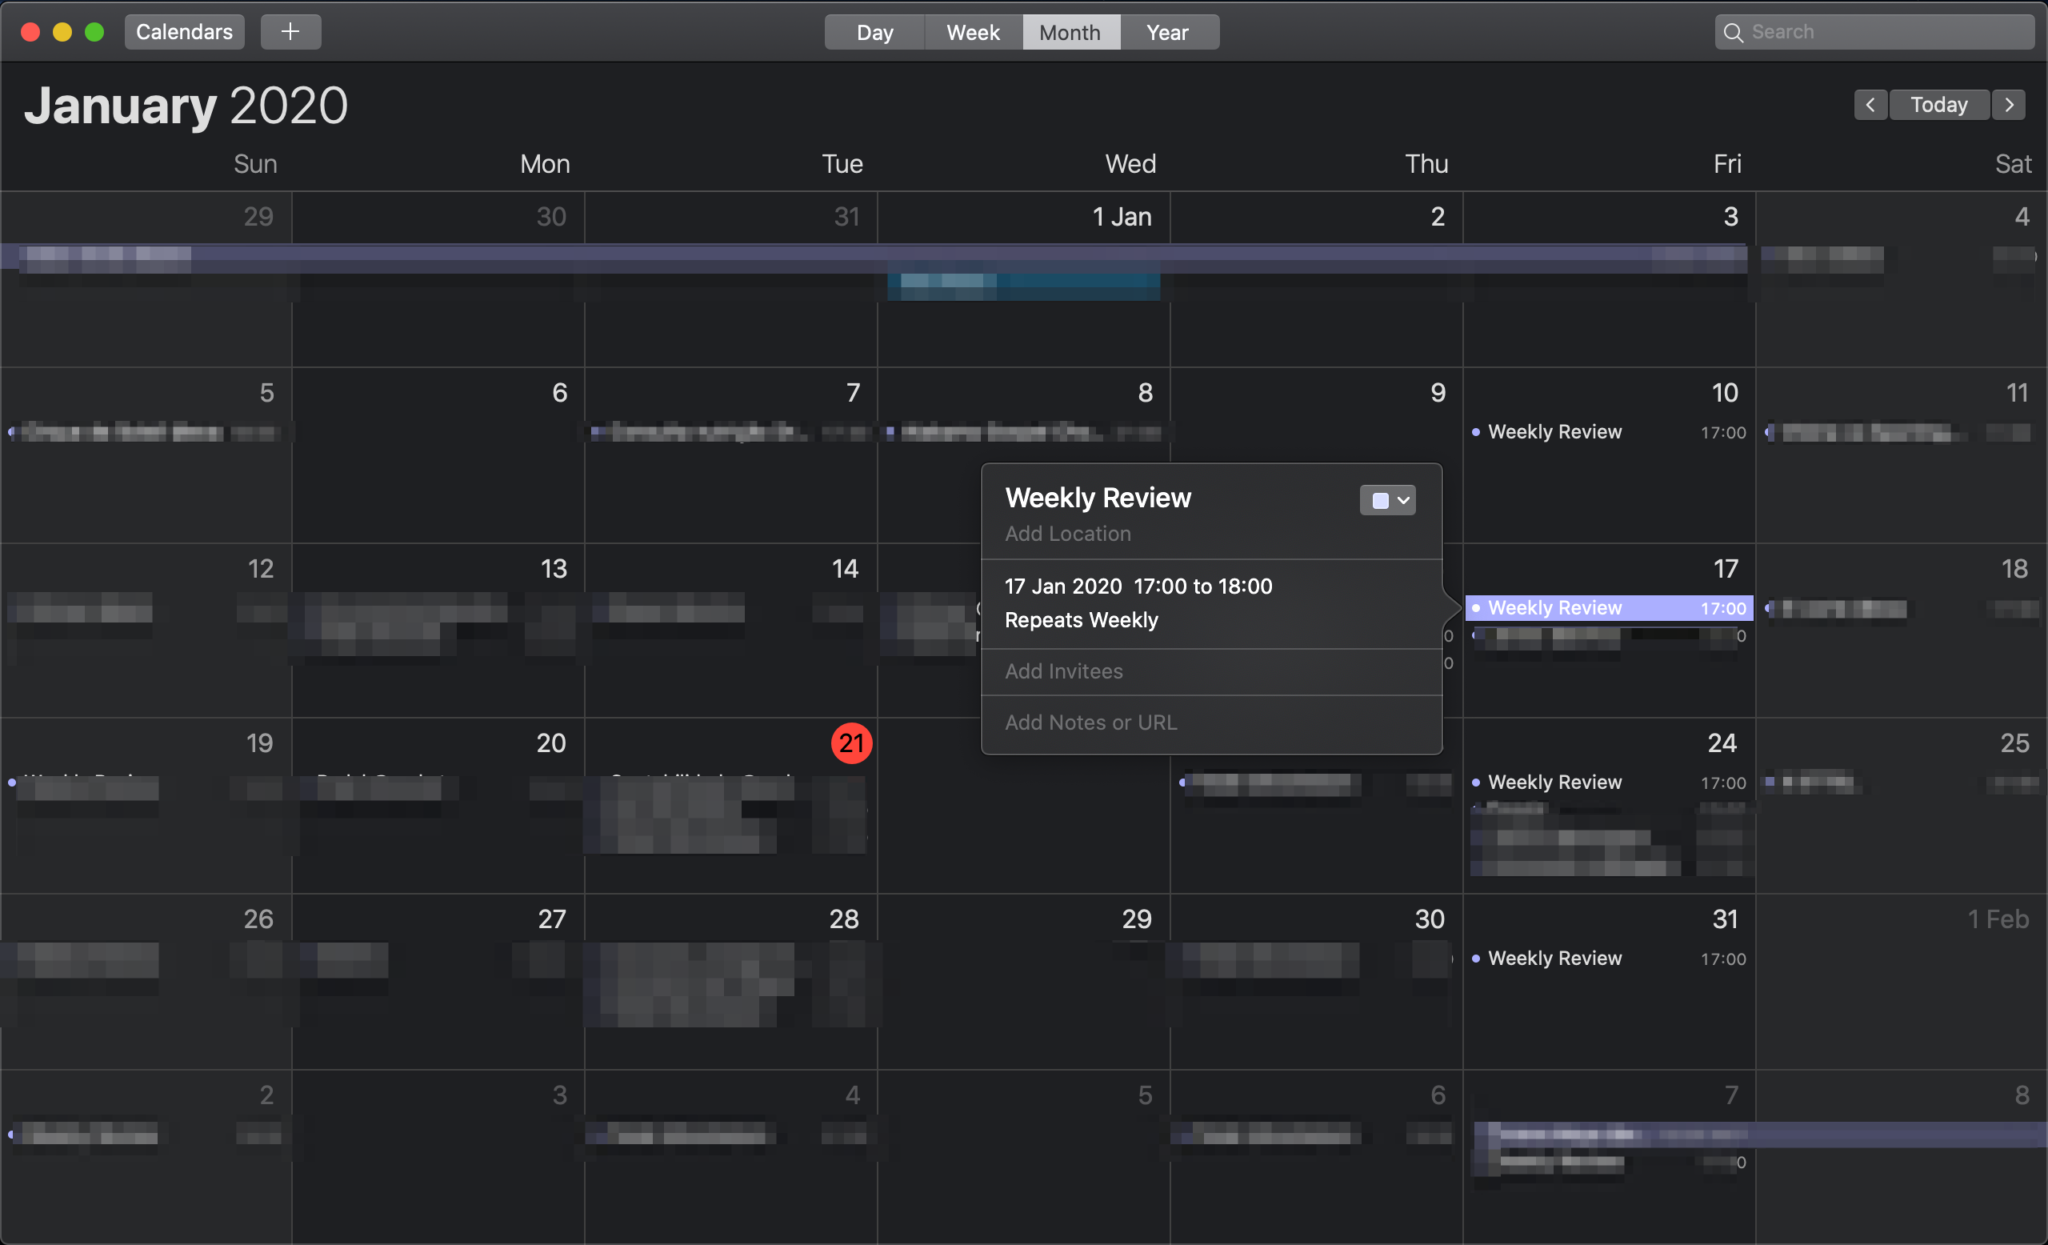Image resolution: width=2048 pixels, height=1245 pixels.
Task: Click the green fullscreen window button
Action: click(x=94, y=32)
